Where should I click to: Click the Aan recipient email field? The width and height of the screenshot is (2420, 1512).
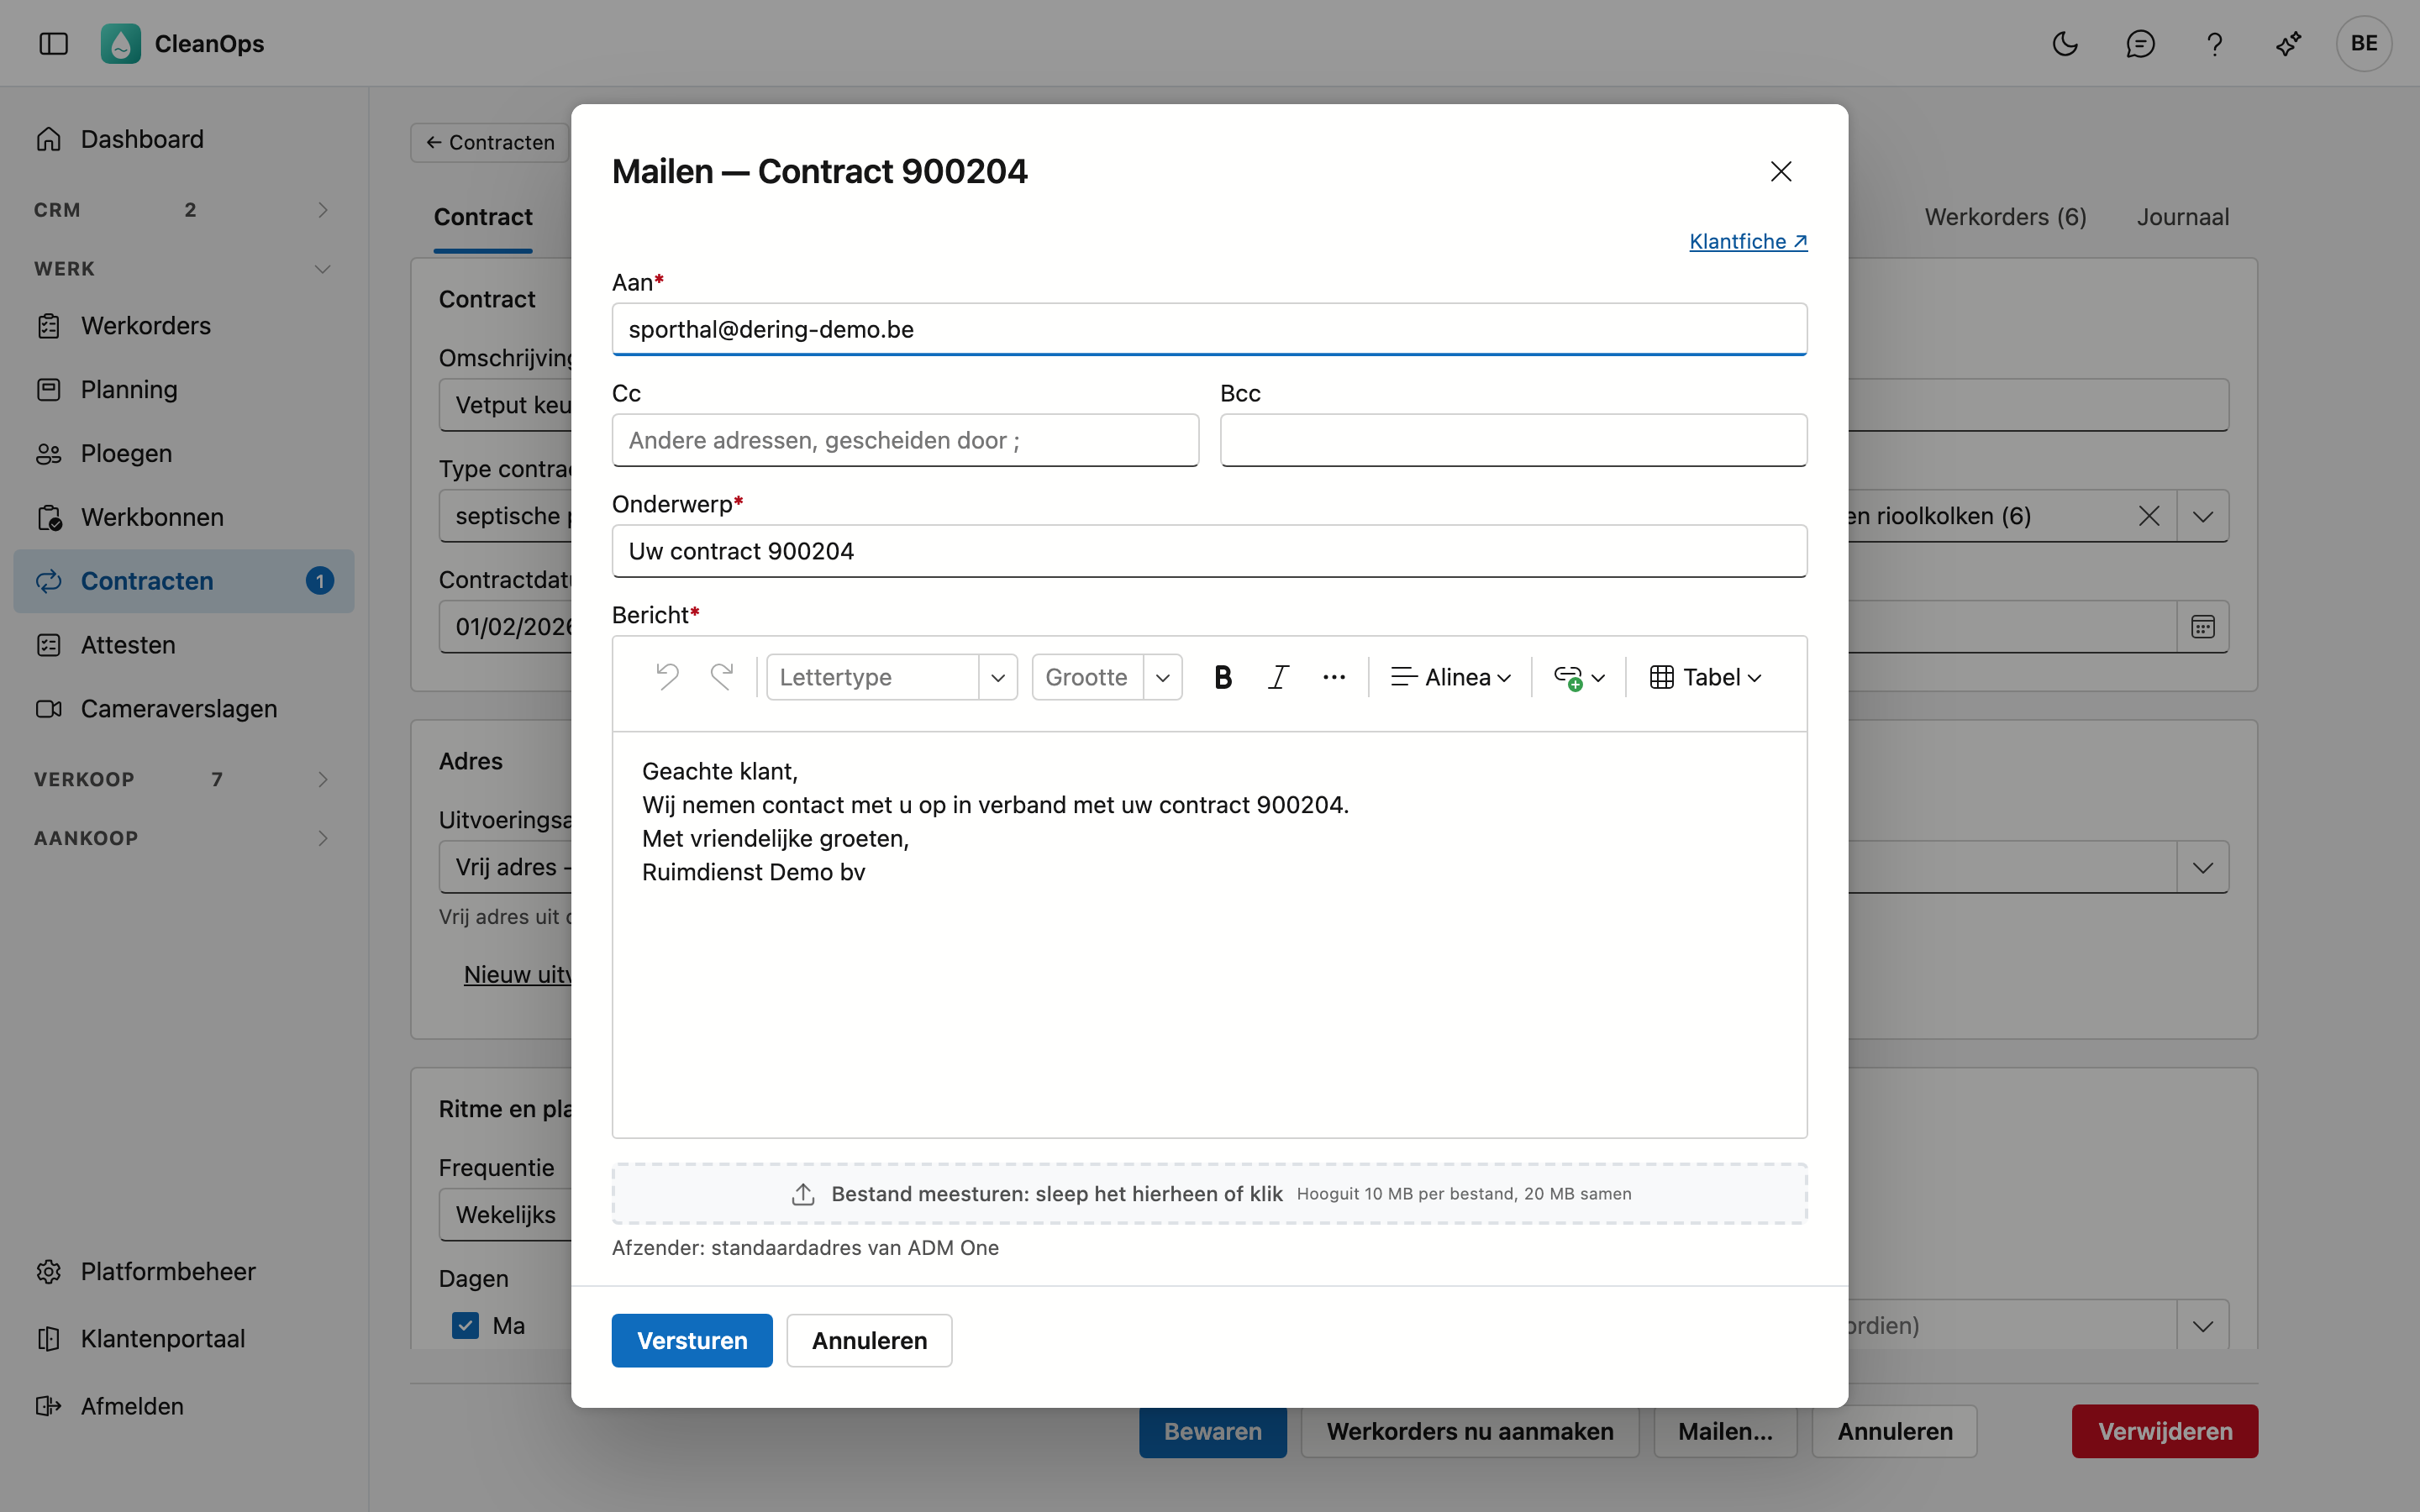point(1209,329)
